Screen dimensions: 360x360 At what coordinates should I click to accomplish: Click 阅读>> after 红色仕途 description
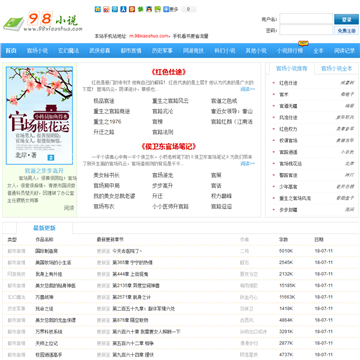[x=248, y=89]
